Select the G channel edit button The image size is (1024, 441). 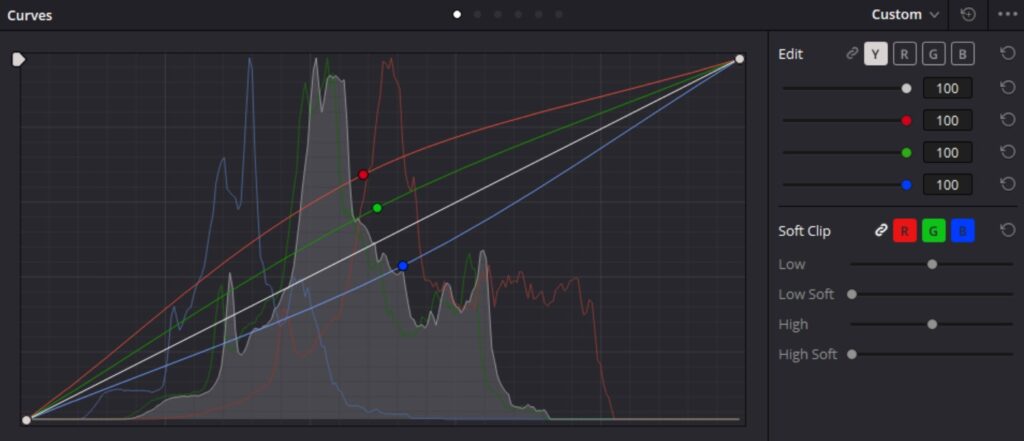tap(933, 54)
